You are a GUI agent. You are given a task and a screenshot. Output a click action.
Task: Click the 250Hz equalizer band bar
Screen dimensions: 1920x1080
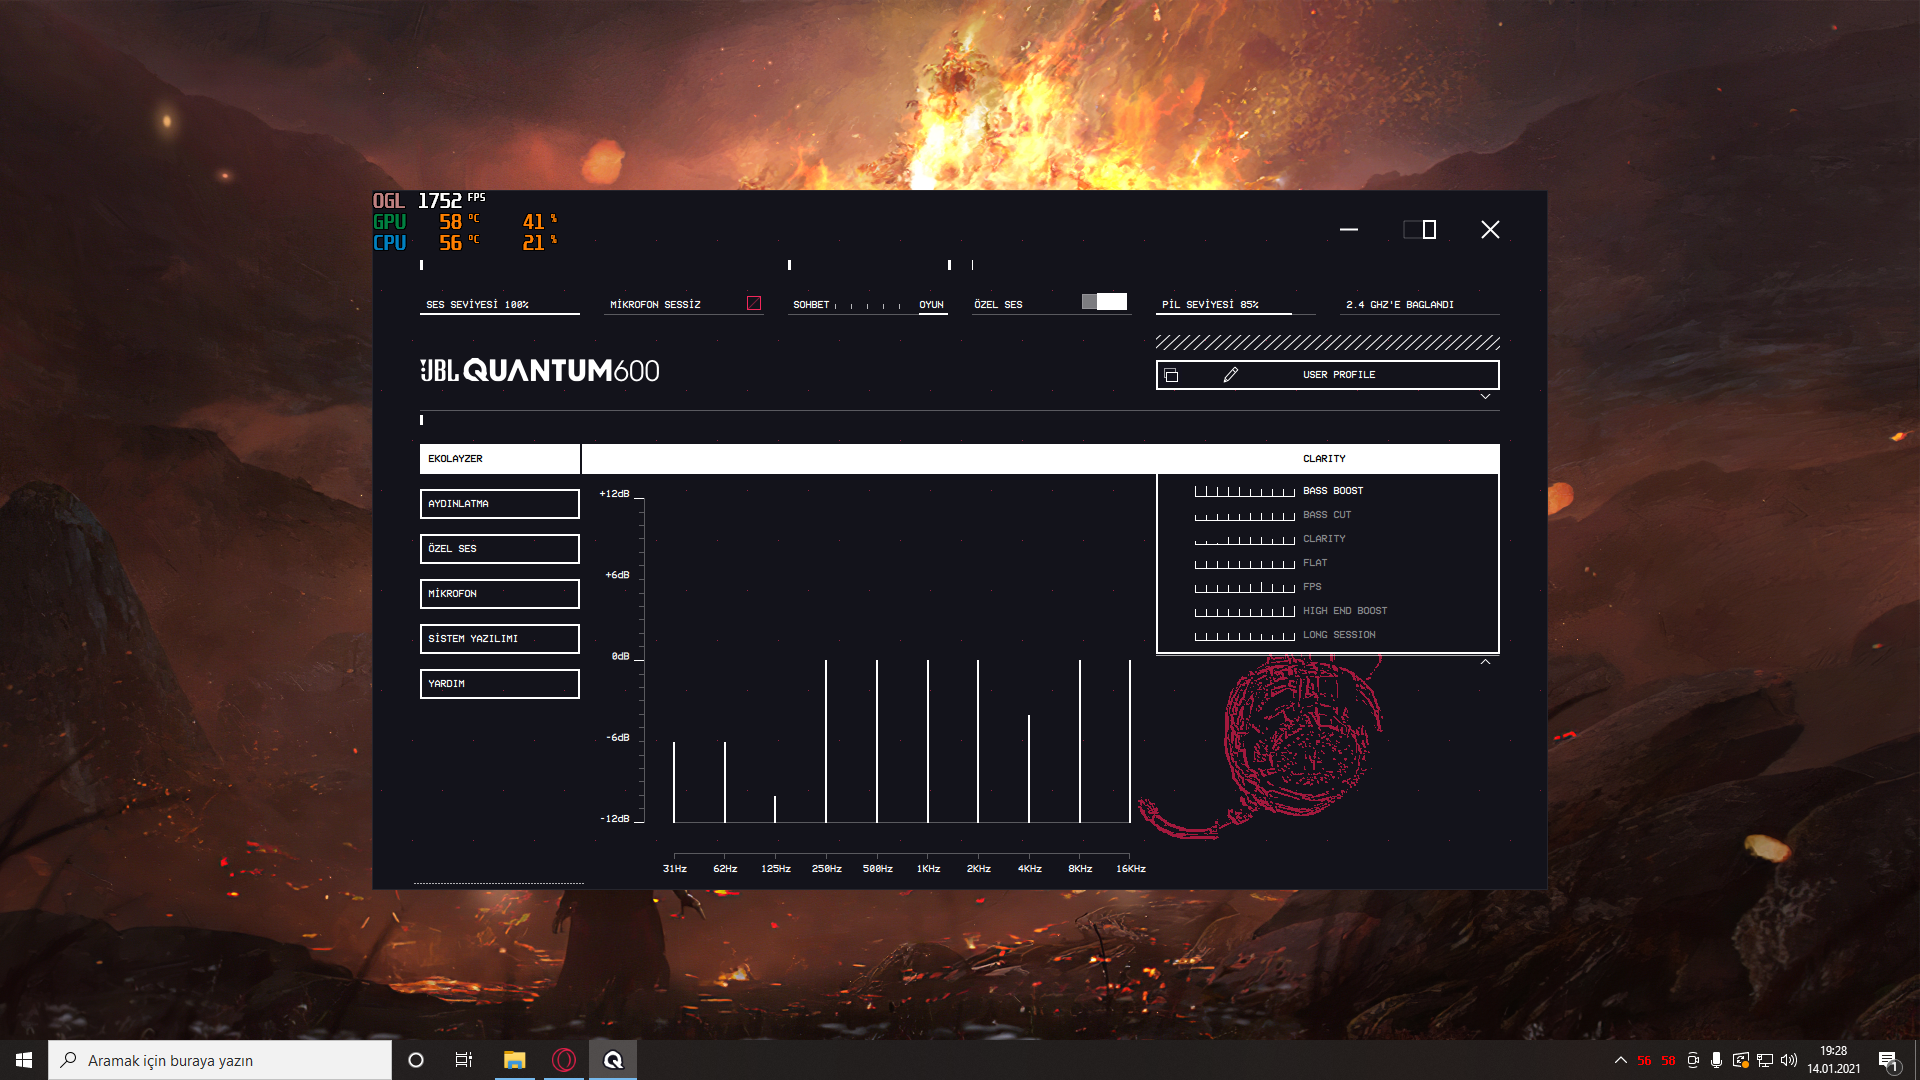coord(826,741)
